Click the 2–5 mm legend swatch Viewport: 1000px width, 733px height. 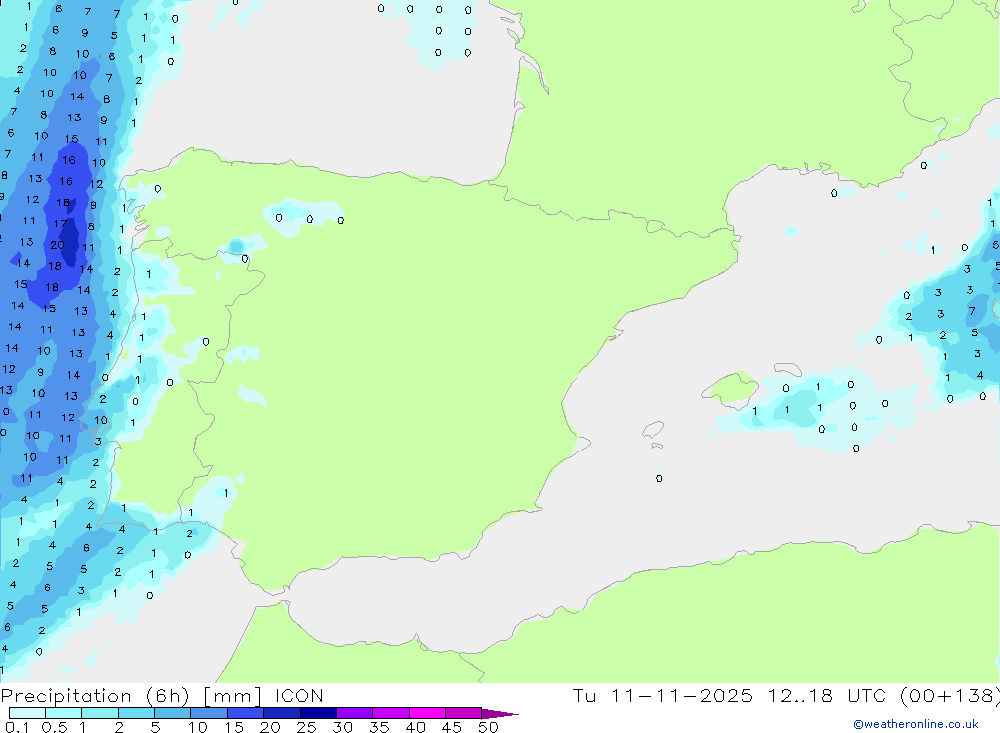(x=136, y=713)
